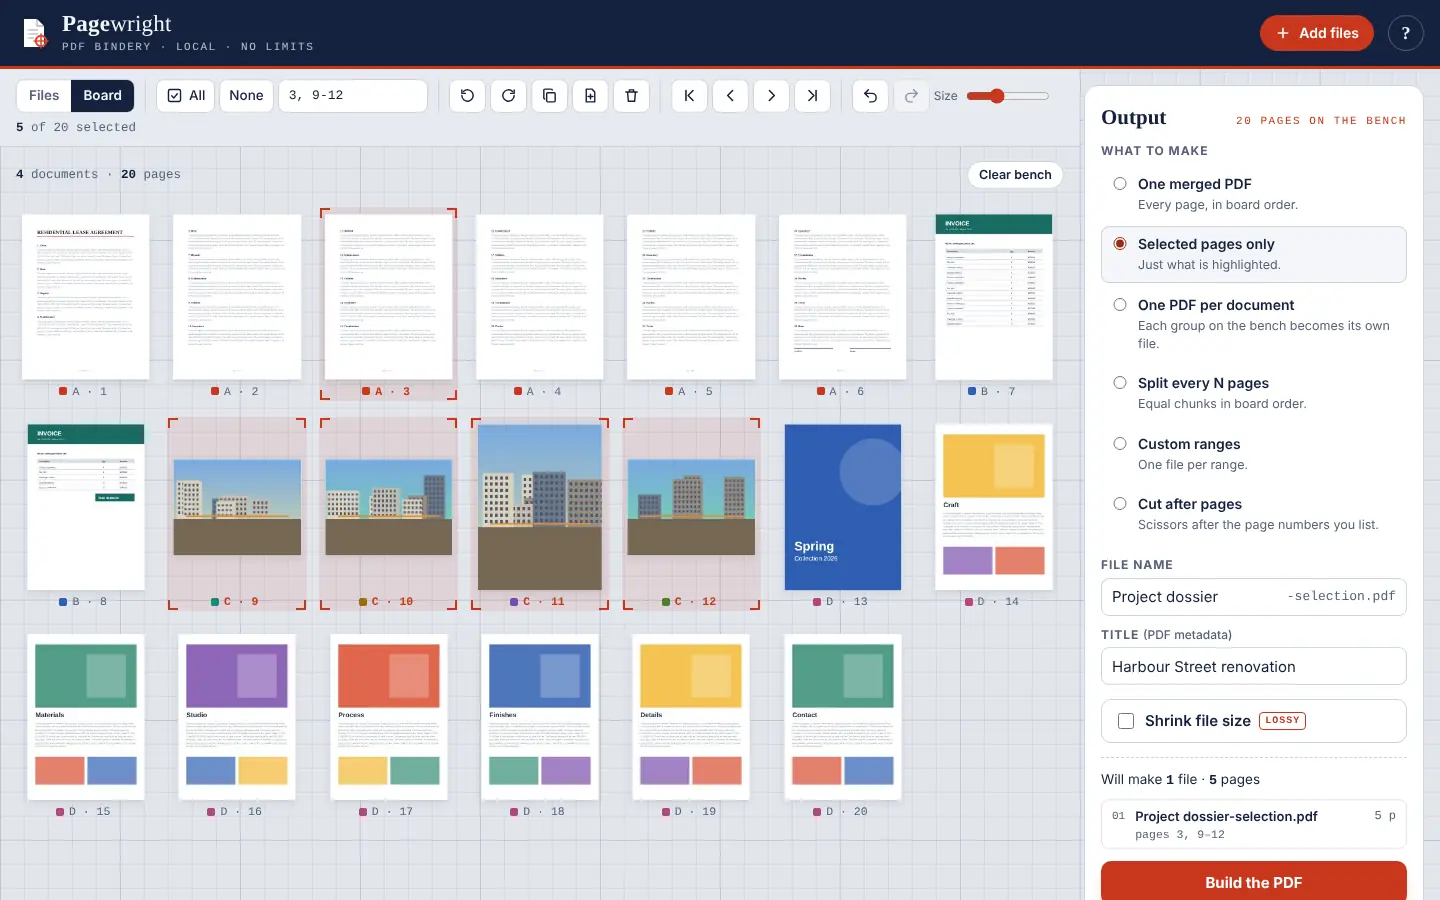Switch to Board view tab
Screen dimensions: 1440x900
point(102,96)
